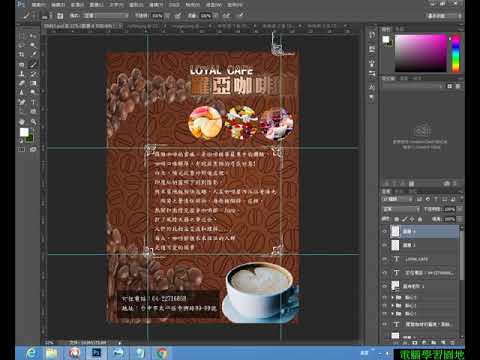The height and width of the screenshot is (360, 480).
Task: Select the Blur tool
Action: (22, 92)
